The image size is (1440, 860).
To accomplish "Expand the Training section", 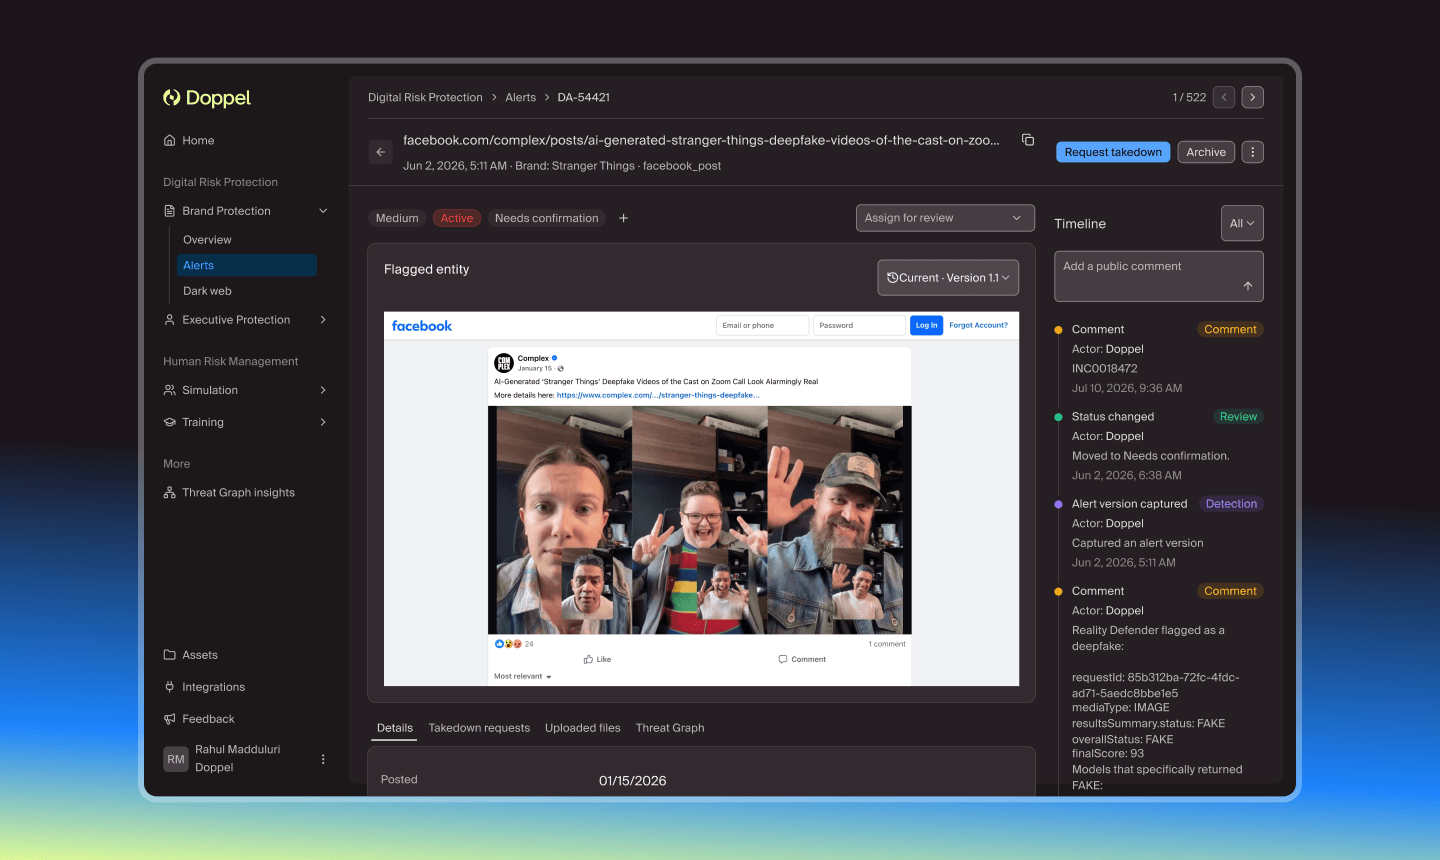I will pos(323,422).
